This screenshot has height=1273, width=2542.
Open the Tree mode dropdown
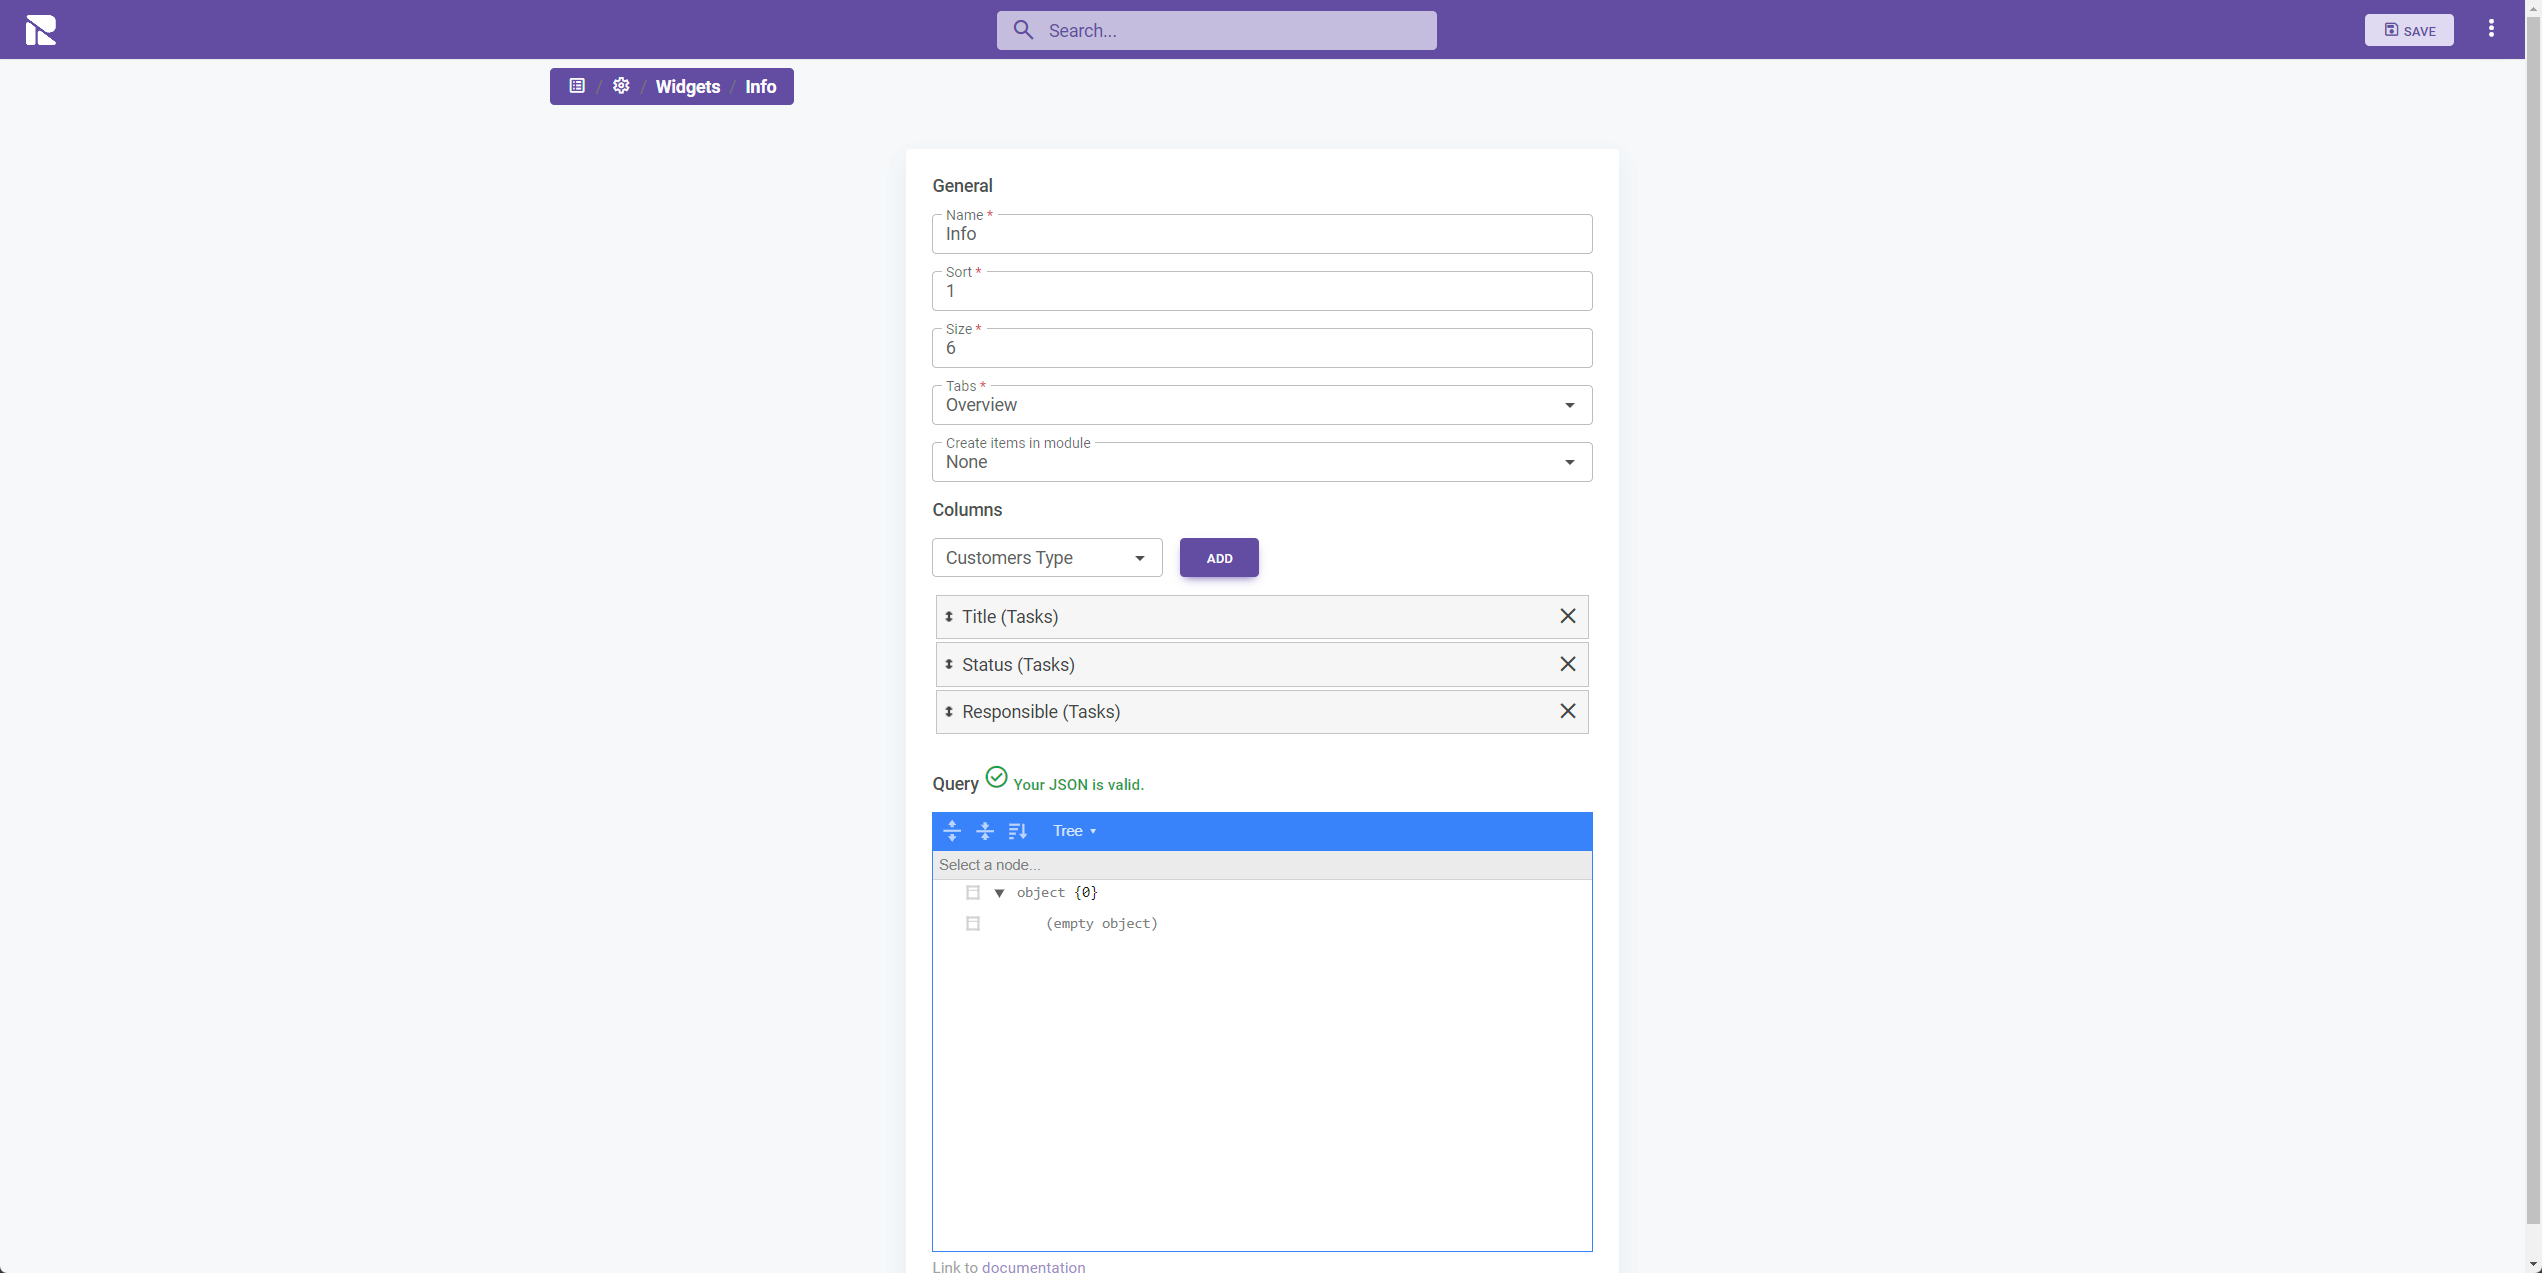coord(1075,831)
